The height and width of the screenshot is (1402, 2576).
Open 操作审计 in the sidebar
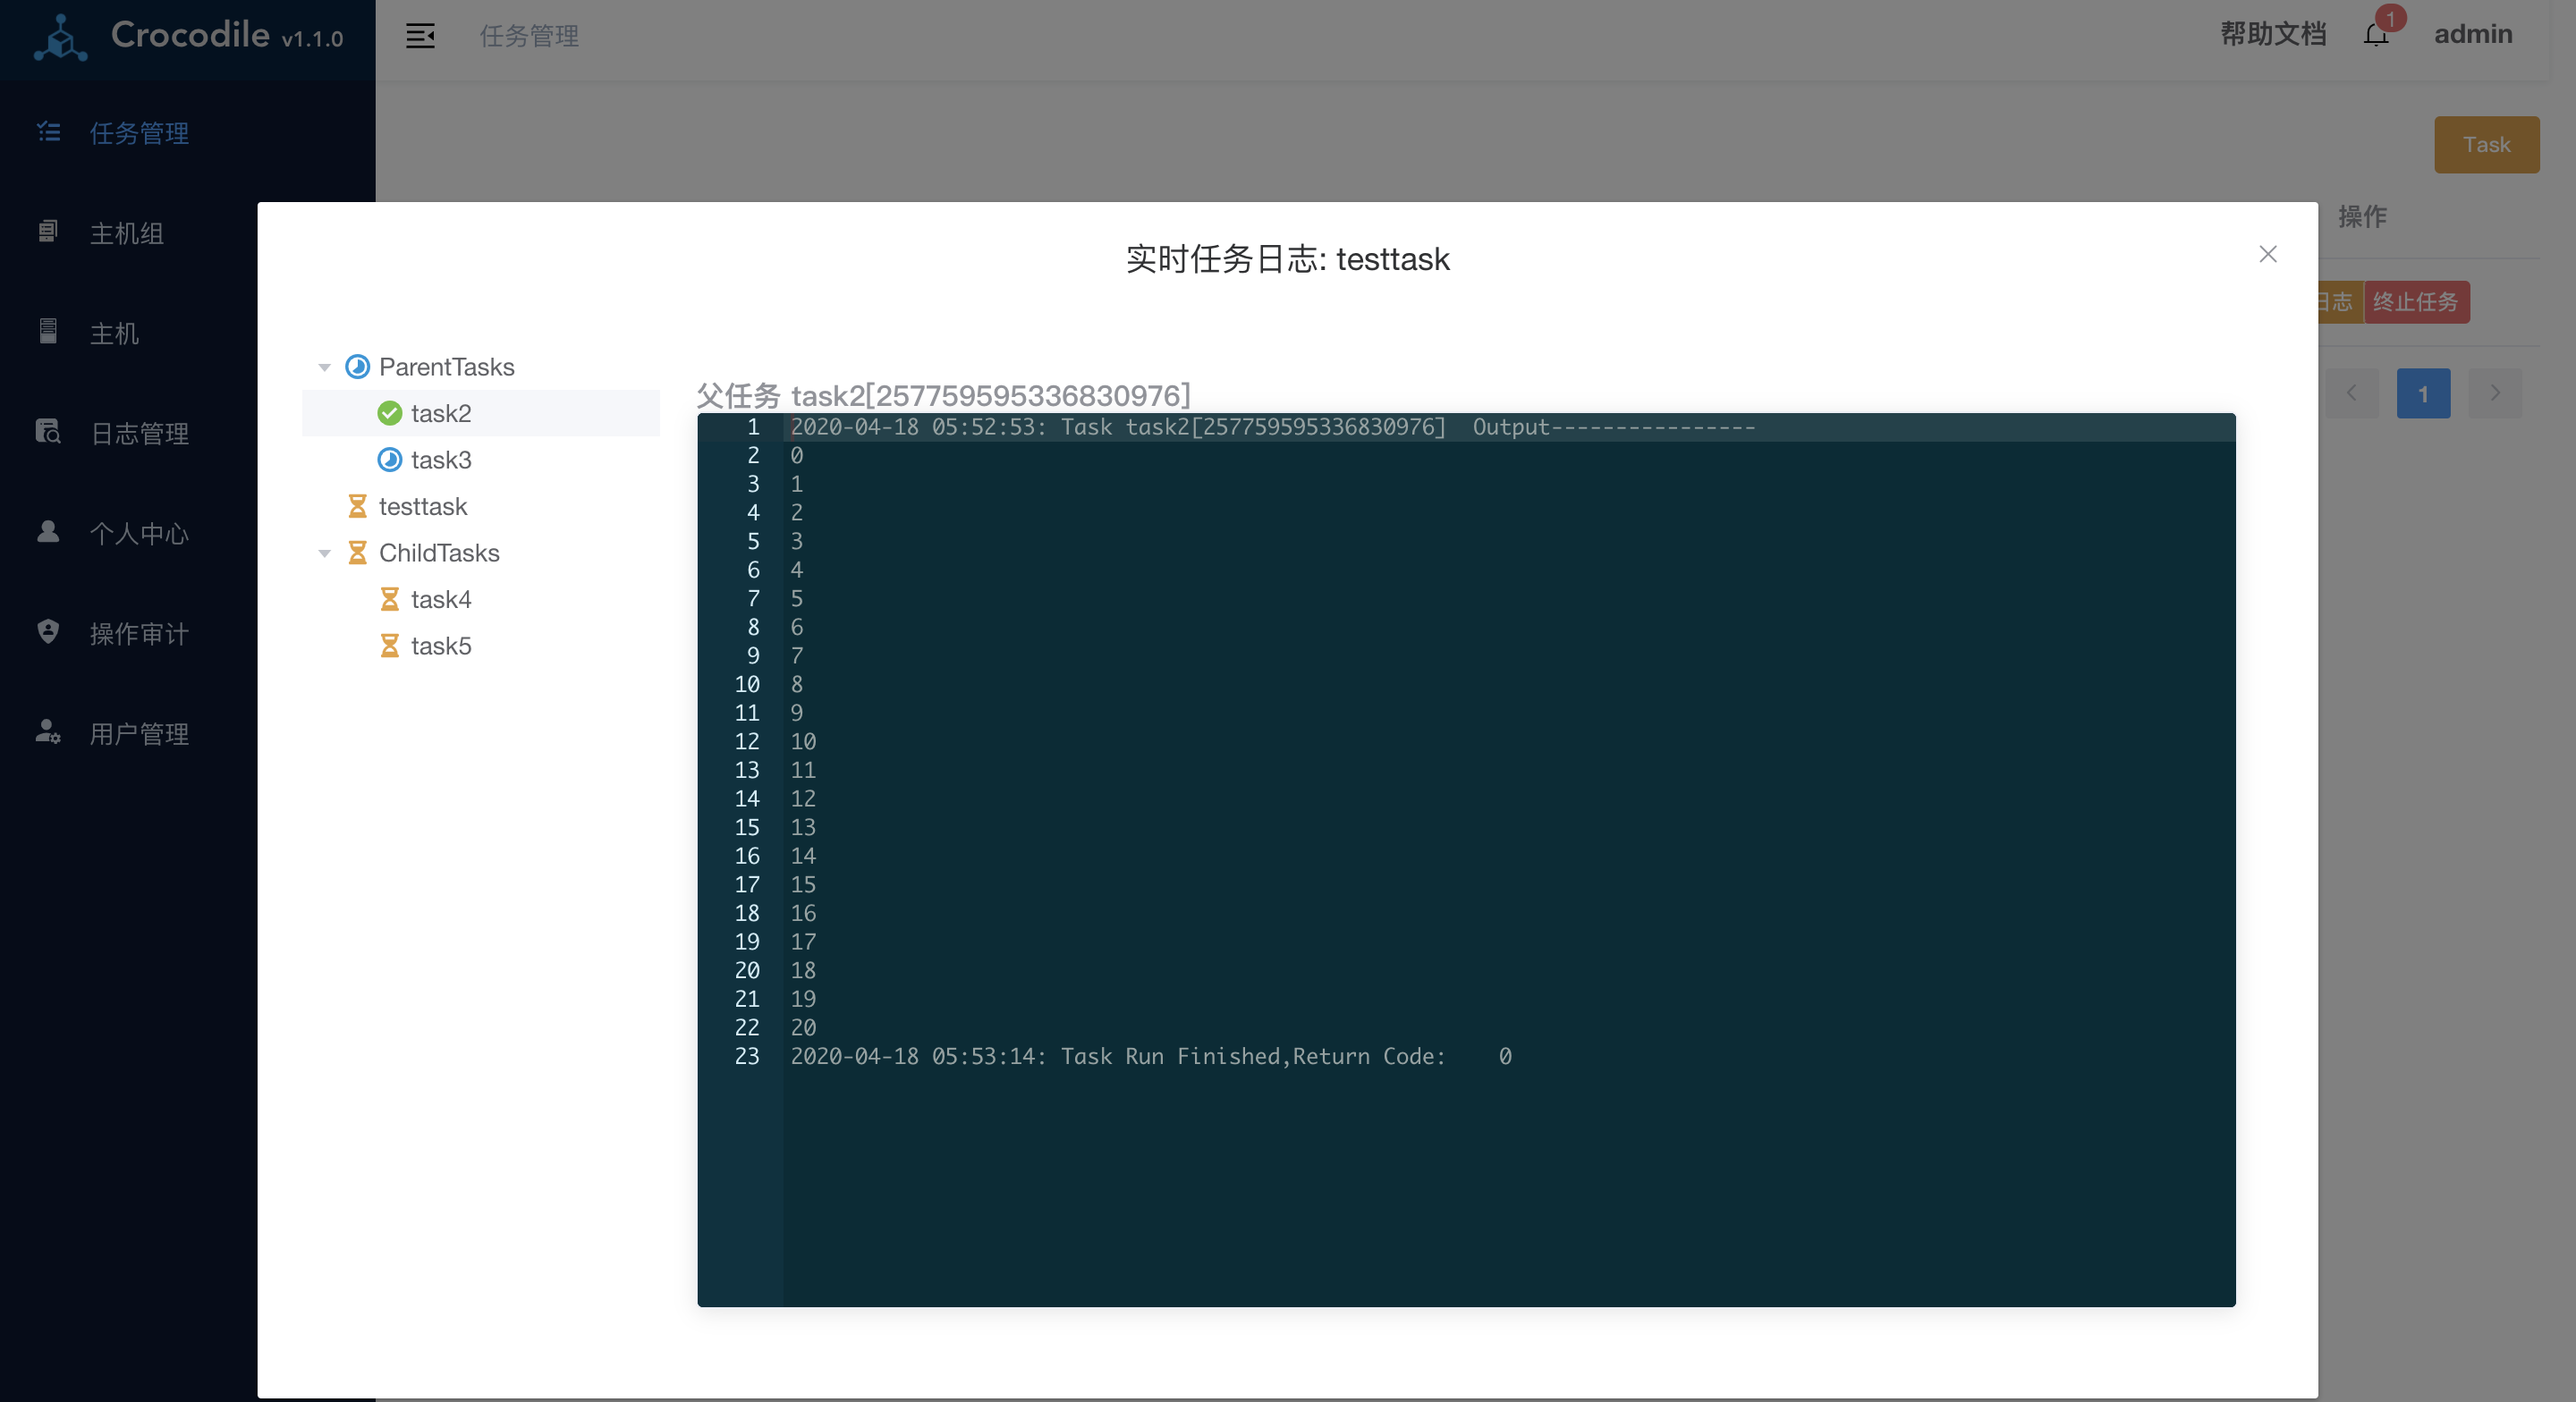click(x=139, y=633)
